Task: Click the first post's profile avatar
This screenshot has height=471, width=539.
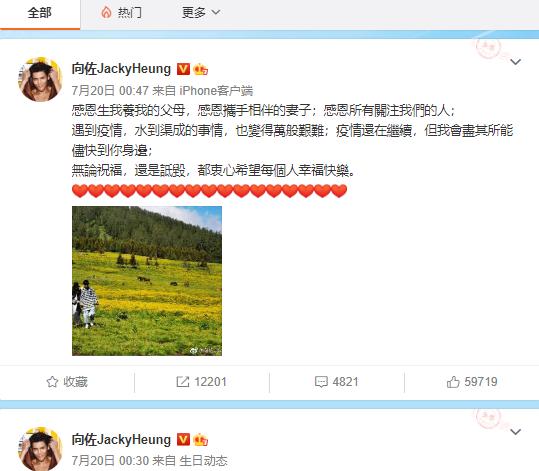Action: tap(40, 79)
